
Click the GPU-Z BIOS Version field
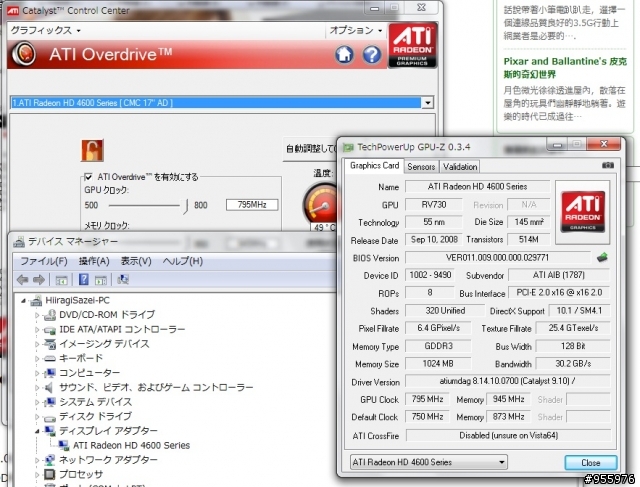point(497,258)
